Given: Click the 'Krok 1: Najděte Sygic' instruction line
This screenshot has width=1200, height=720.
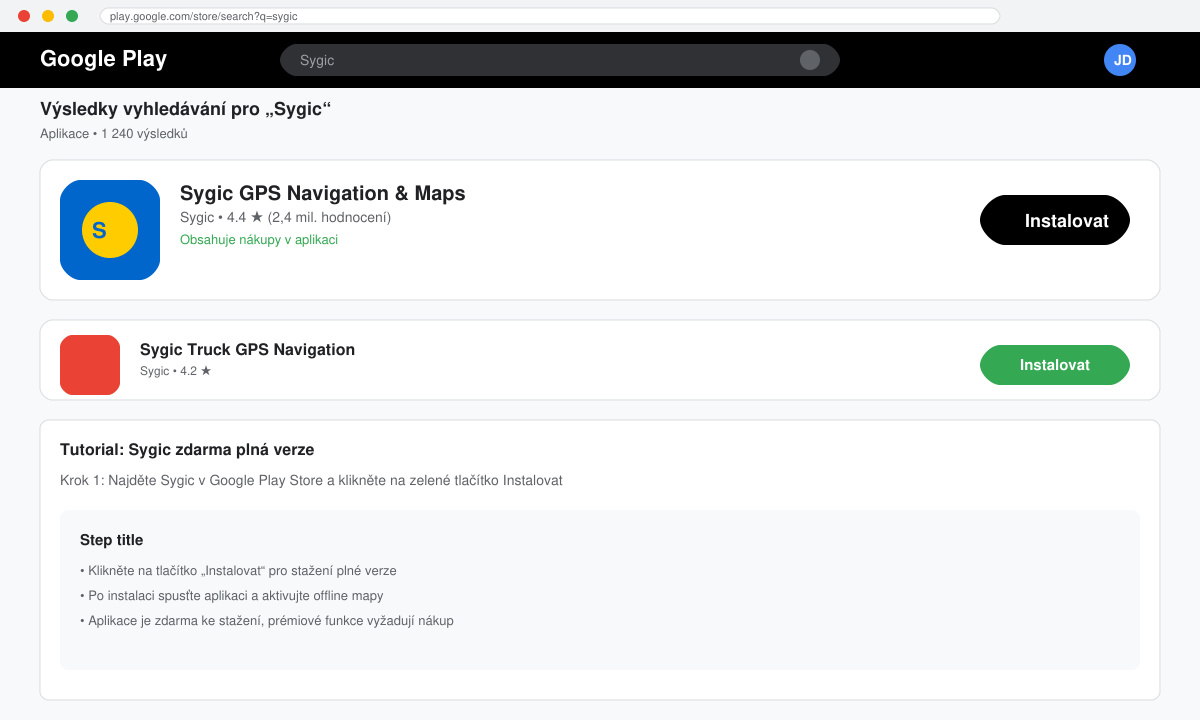Looking at the screenshot, I should point(311,480).
